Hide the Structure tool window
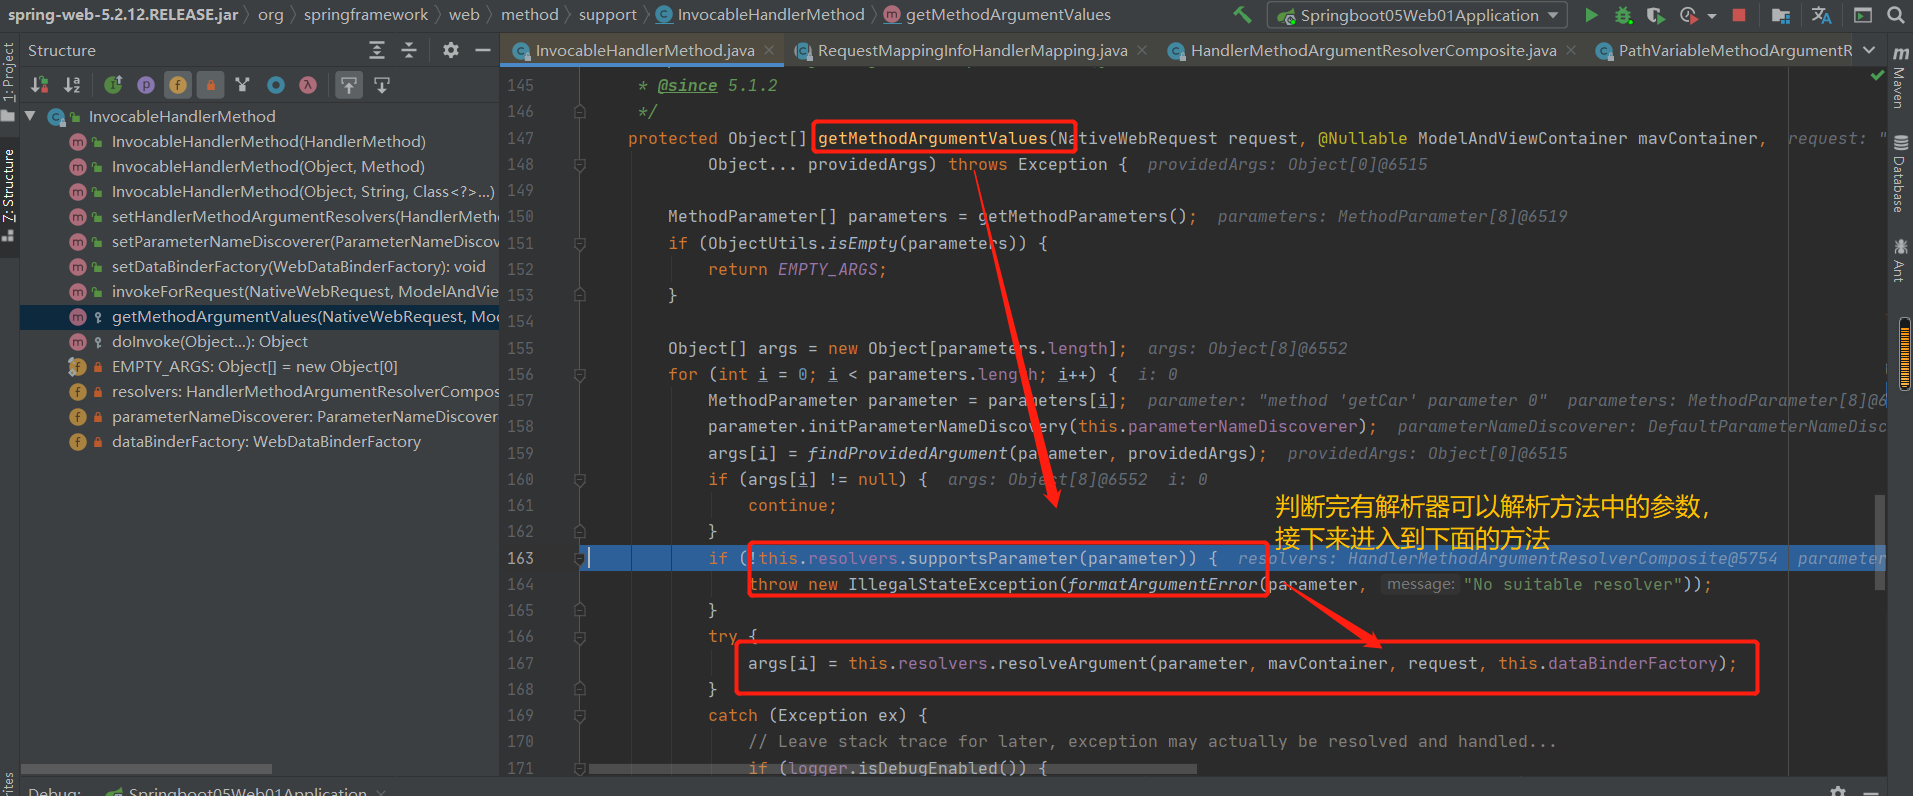 (483, 50)
